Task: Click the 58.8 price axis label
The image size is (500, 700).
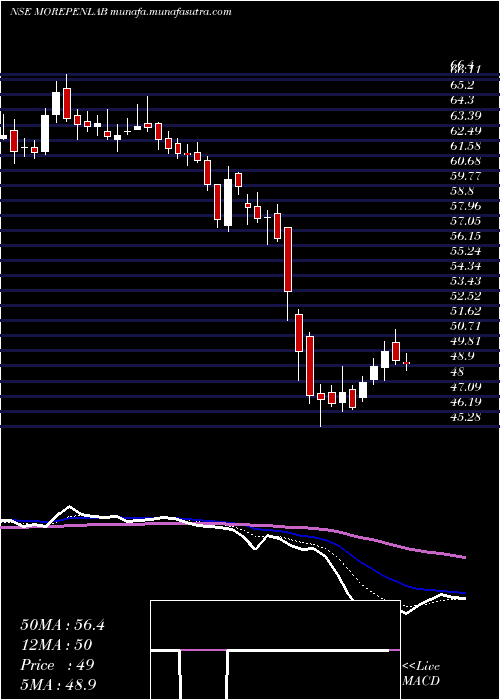Action: tap(462, 191)
